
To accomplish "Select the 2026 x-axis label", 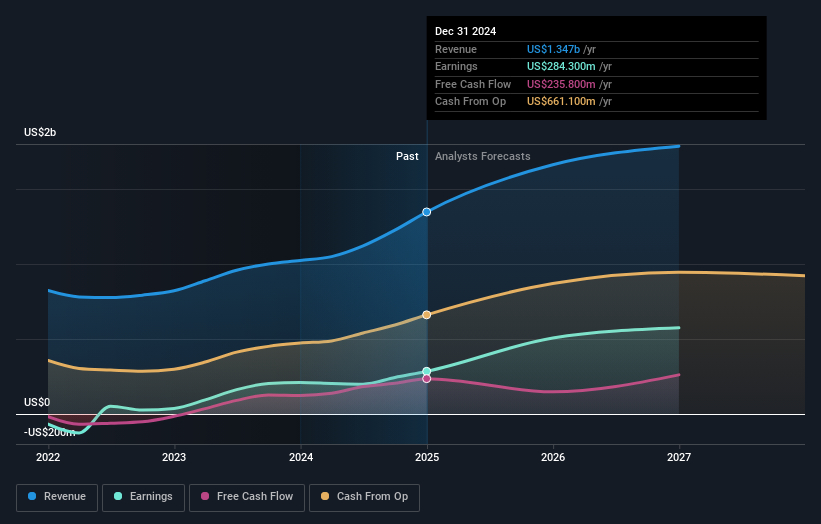I will 553,457.
